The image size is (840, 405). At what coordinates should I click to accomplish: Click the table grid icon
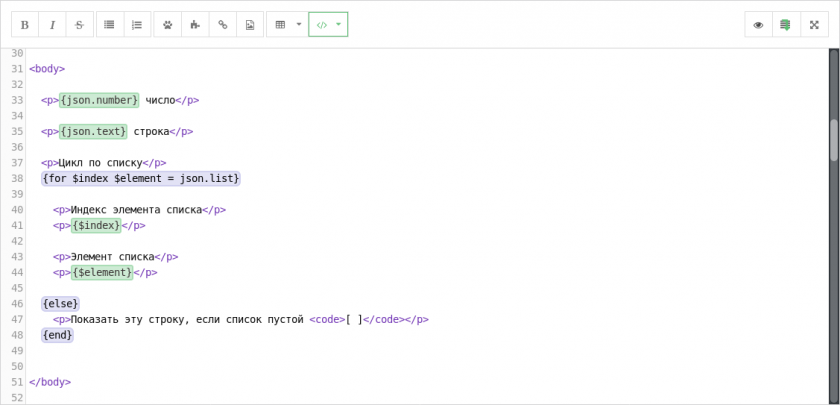tap(280, 25)
